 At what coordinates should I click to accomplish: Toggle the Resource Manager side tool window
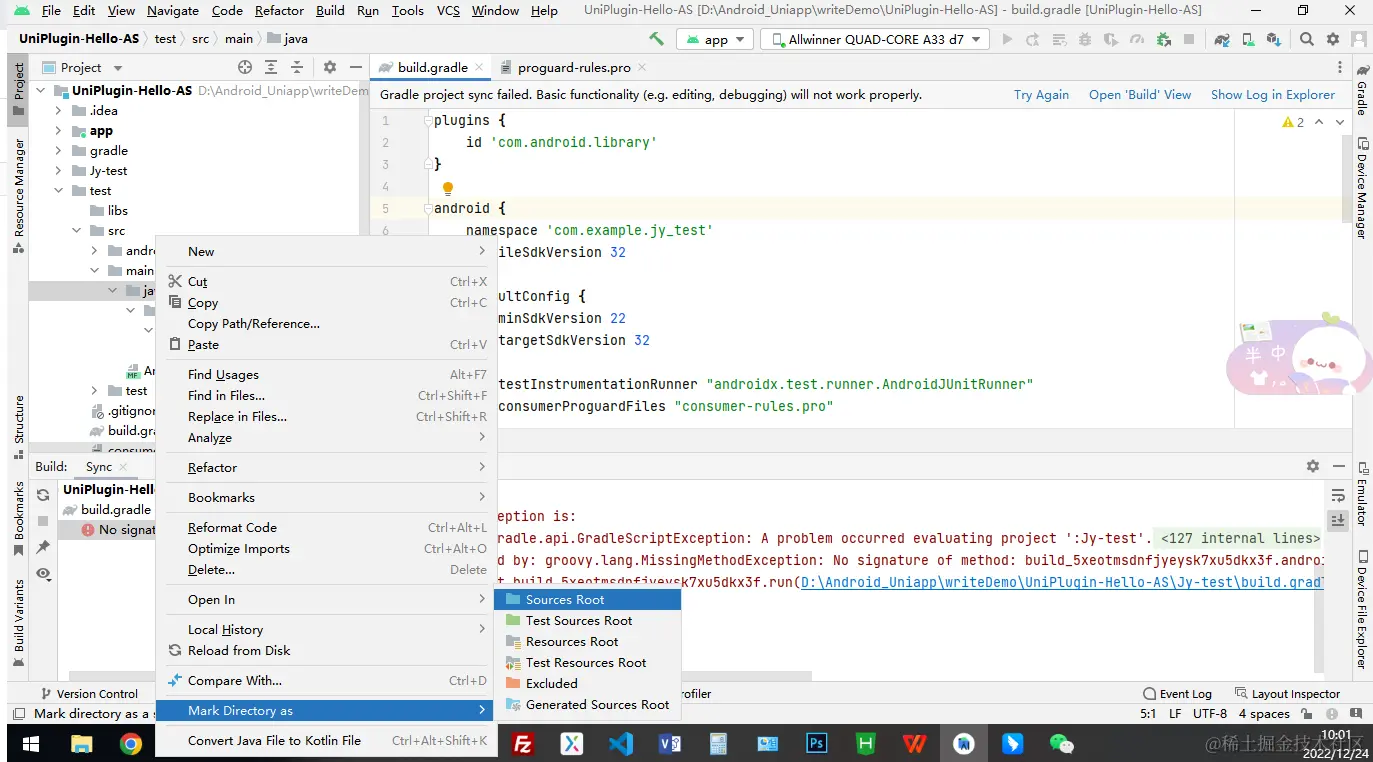tap(18, 188)
